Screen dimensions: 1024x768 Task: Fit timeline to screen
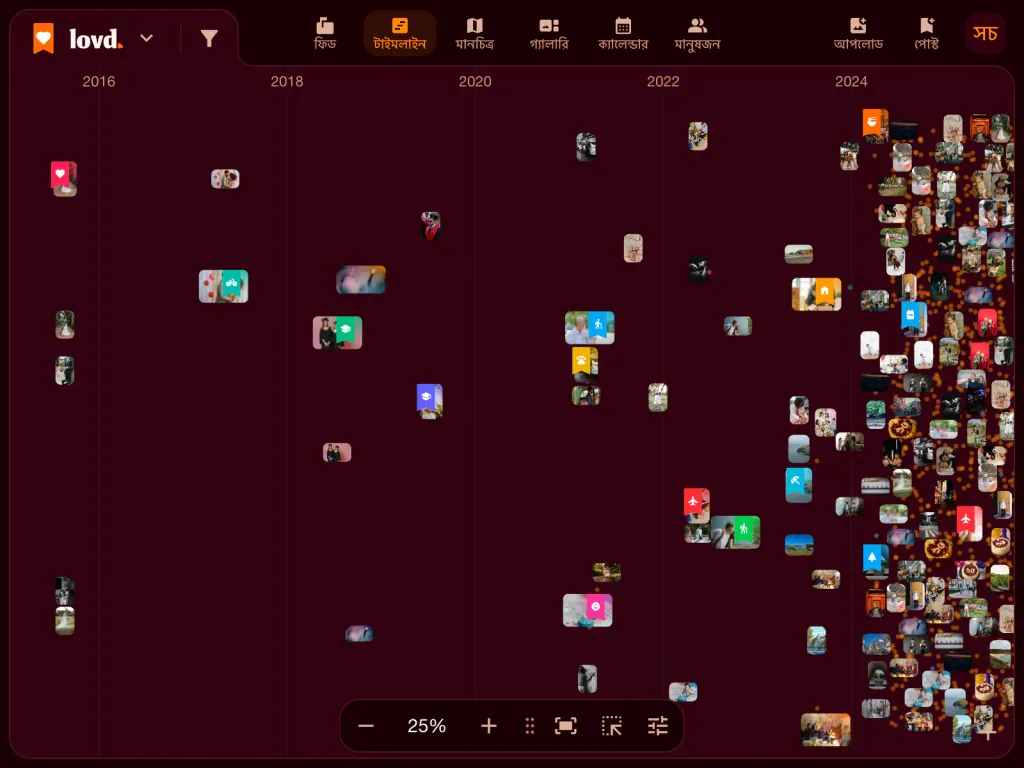click(x=566, y=726)
